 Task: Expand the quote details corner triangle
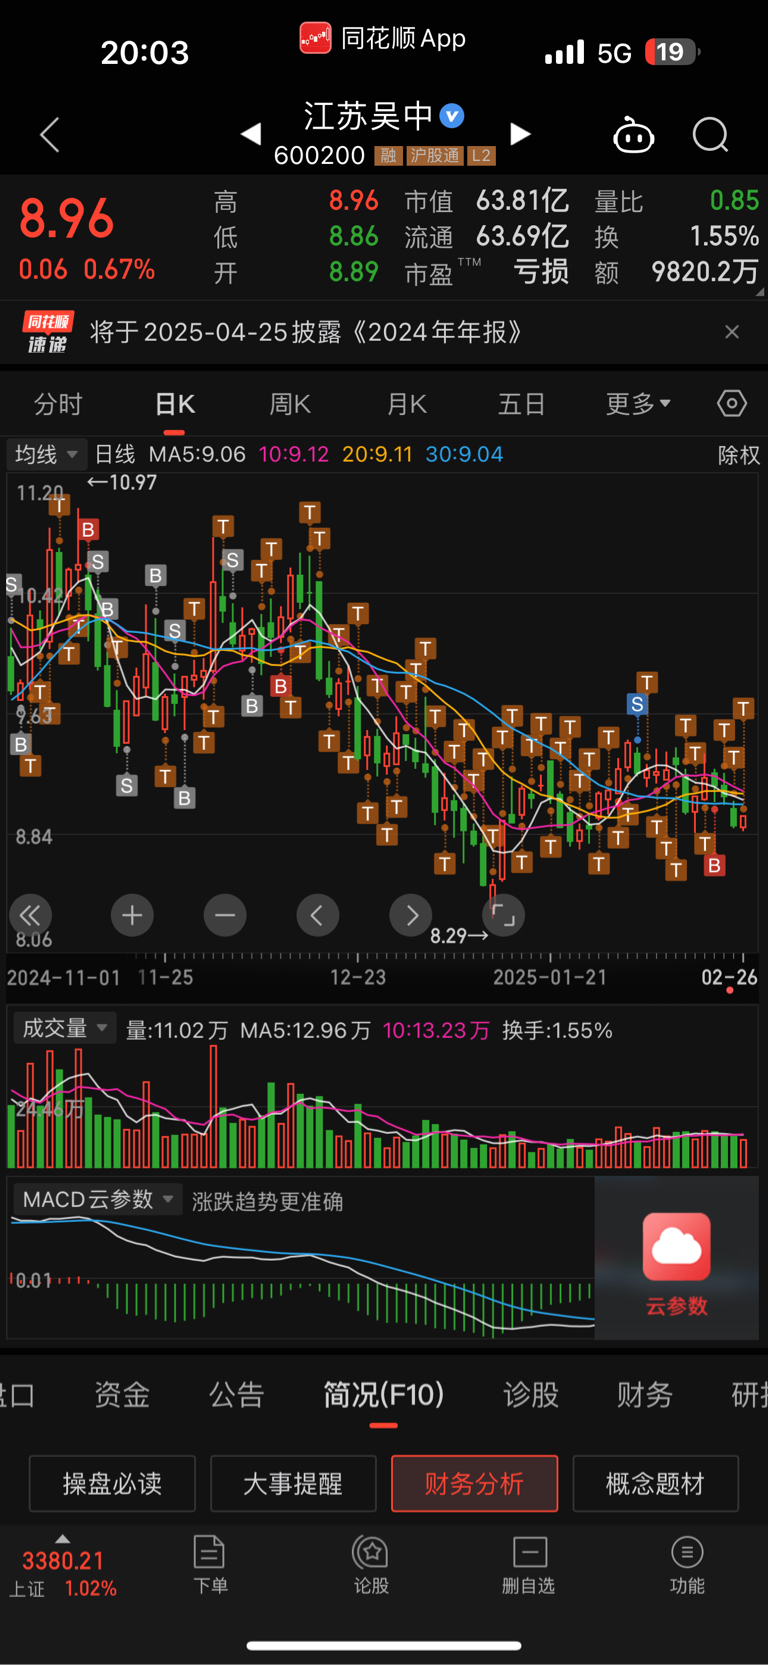(760, 293)
